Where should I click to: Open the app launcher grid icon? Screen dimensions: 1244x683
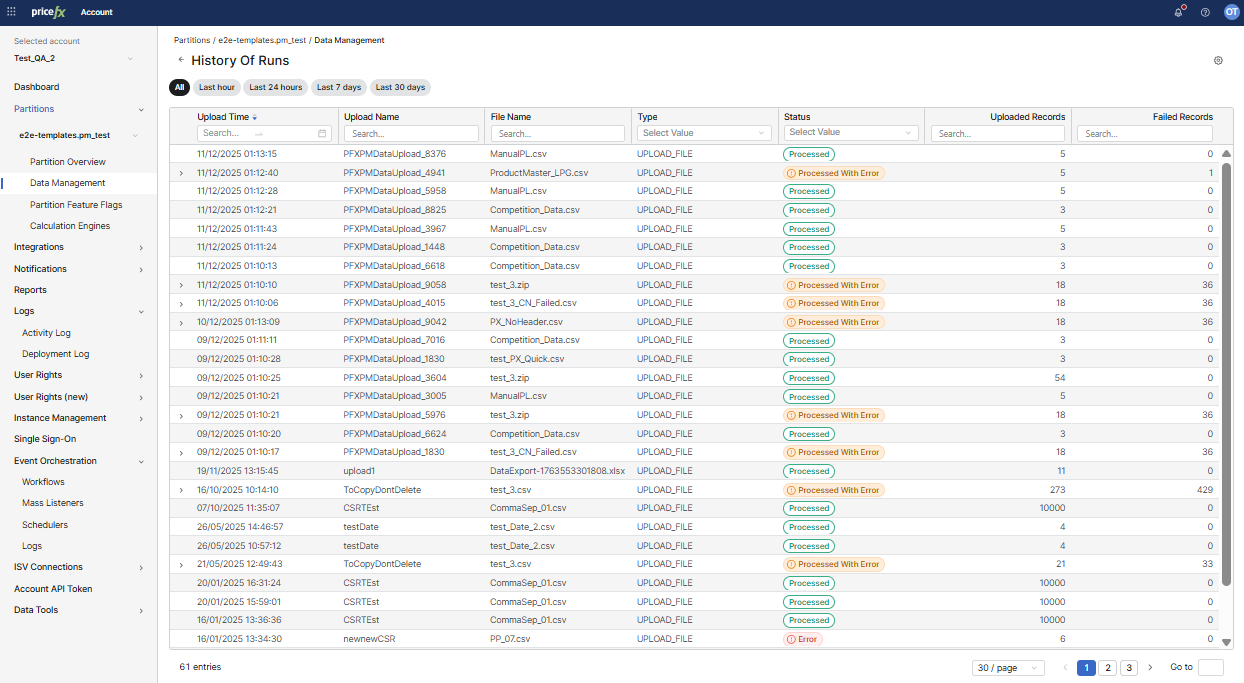[11, 12]
